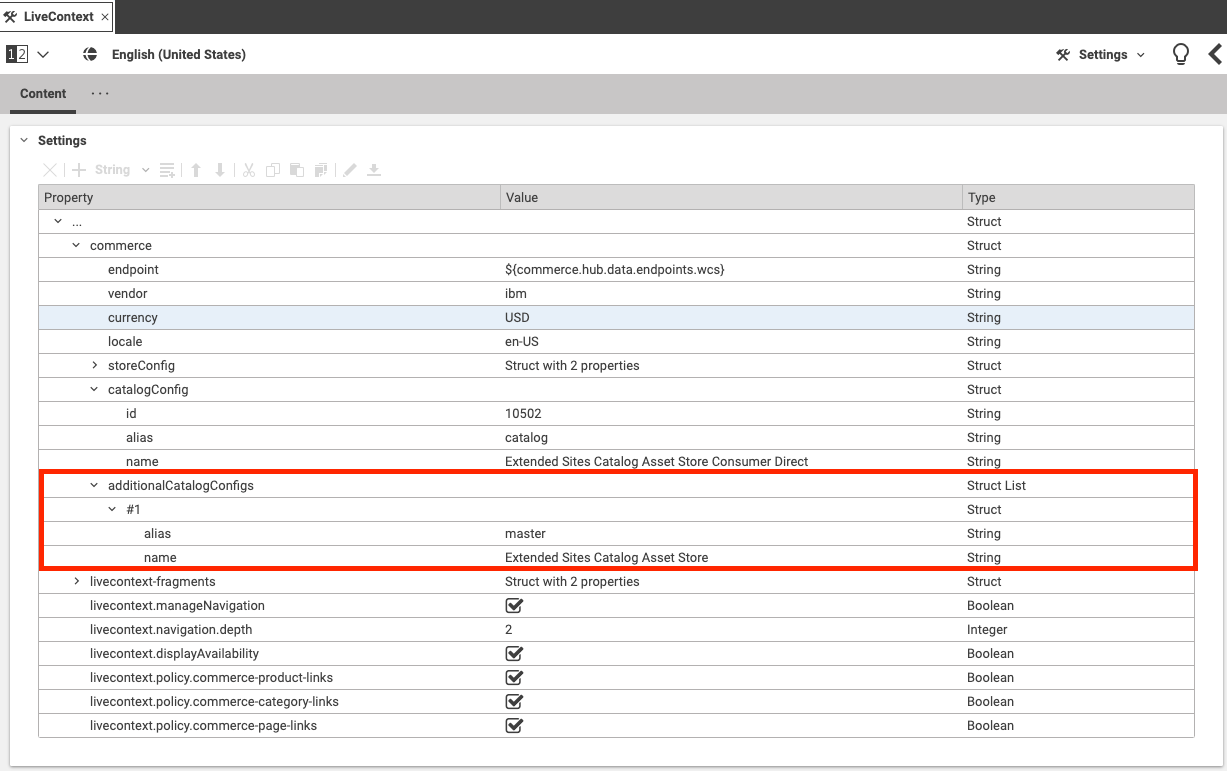Click the move up arrow icon
Screen dimensions: 1227x771
pos(196,170)
